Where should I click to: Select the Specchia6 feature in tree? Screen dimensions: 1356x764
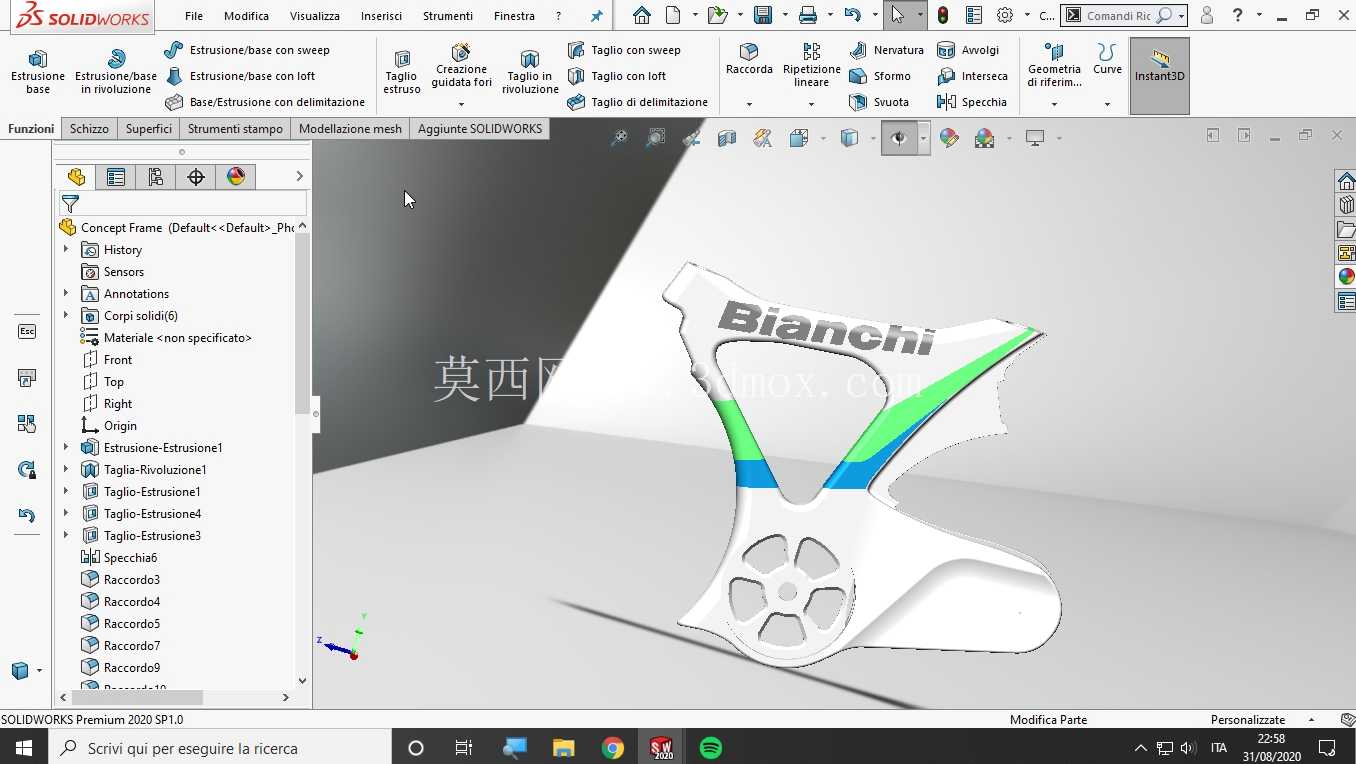(130, 558)
